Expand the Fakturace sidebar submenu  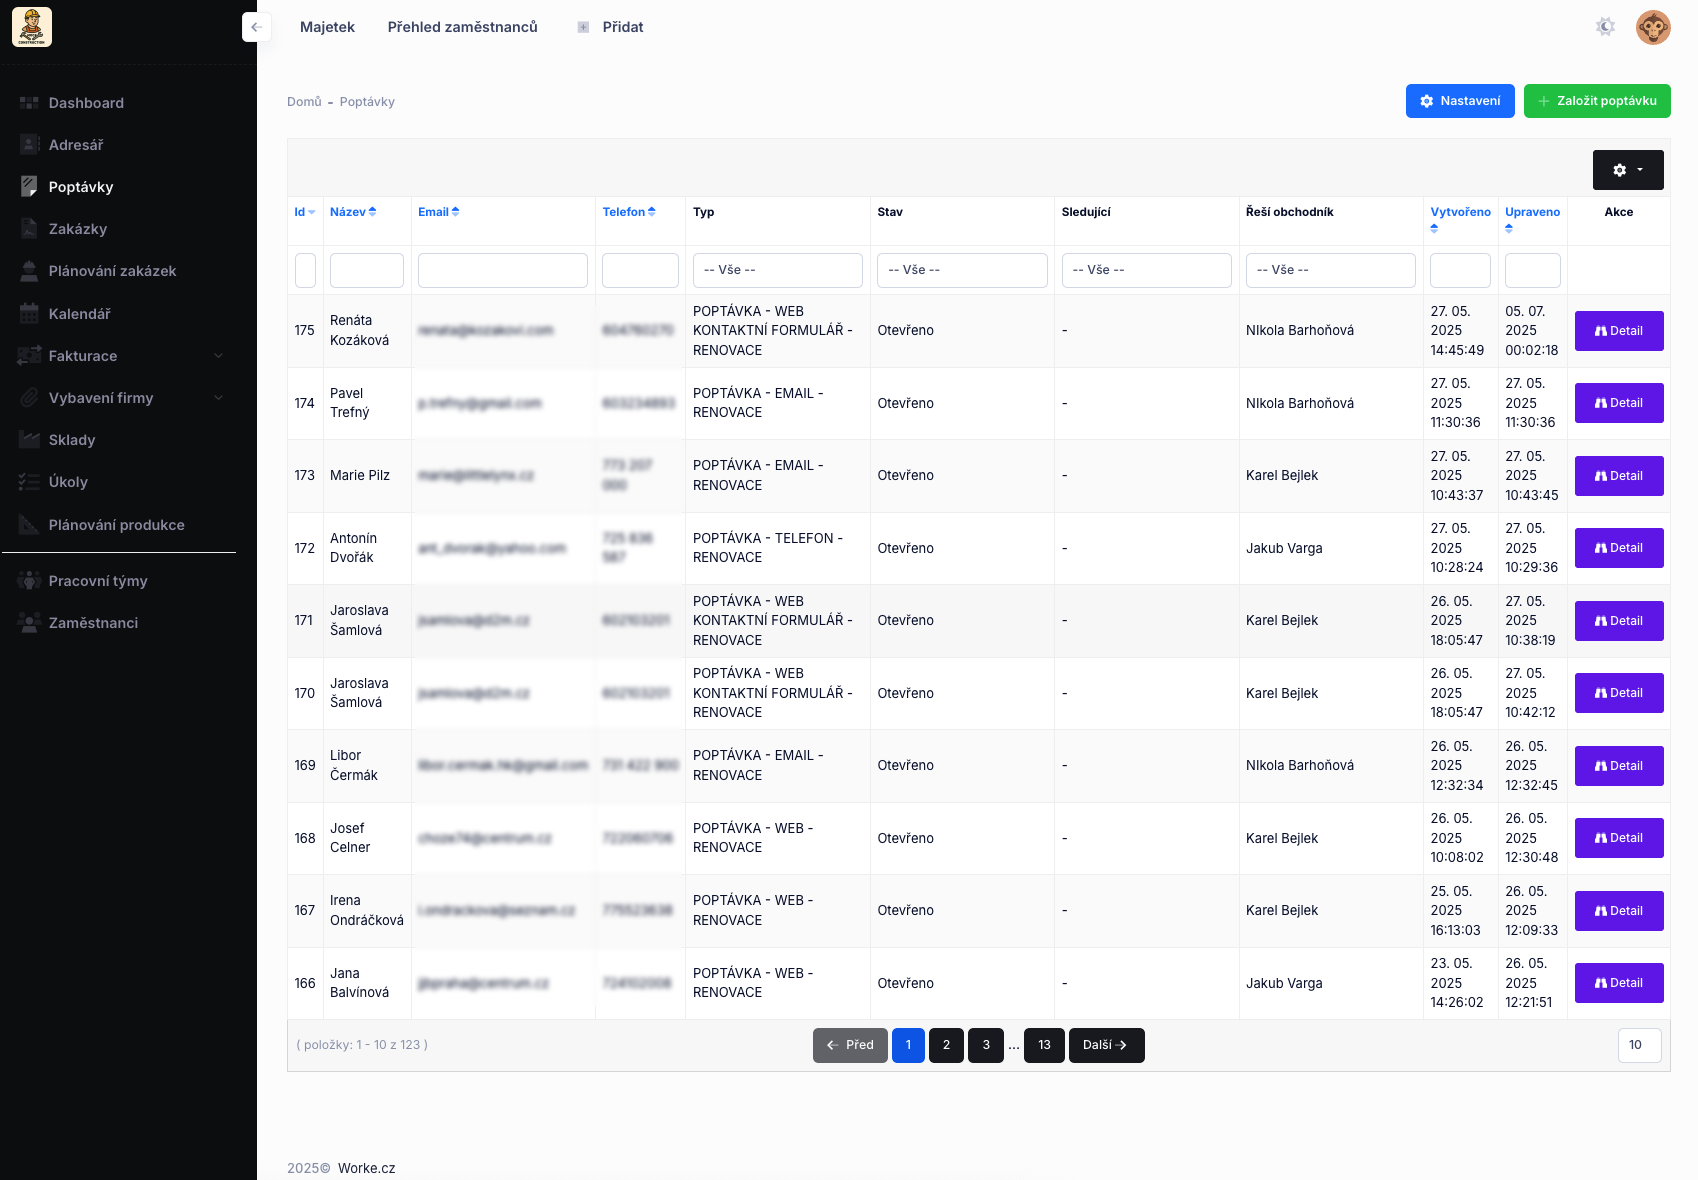pos(83,355)
